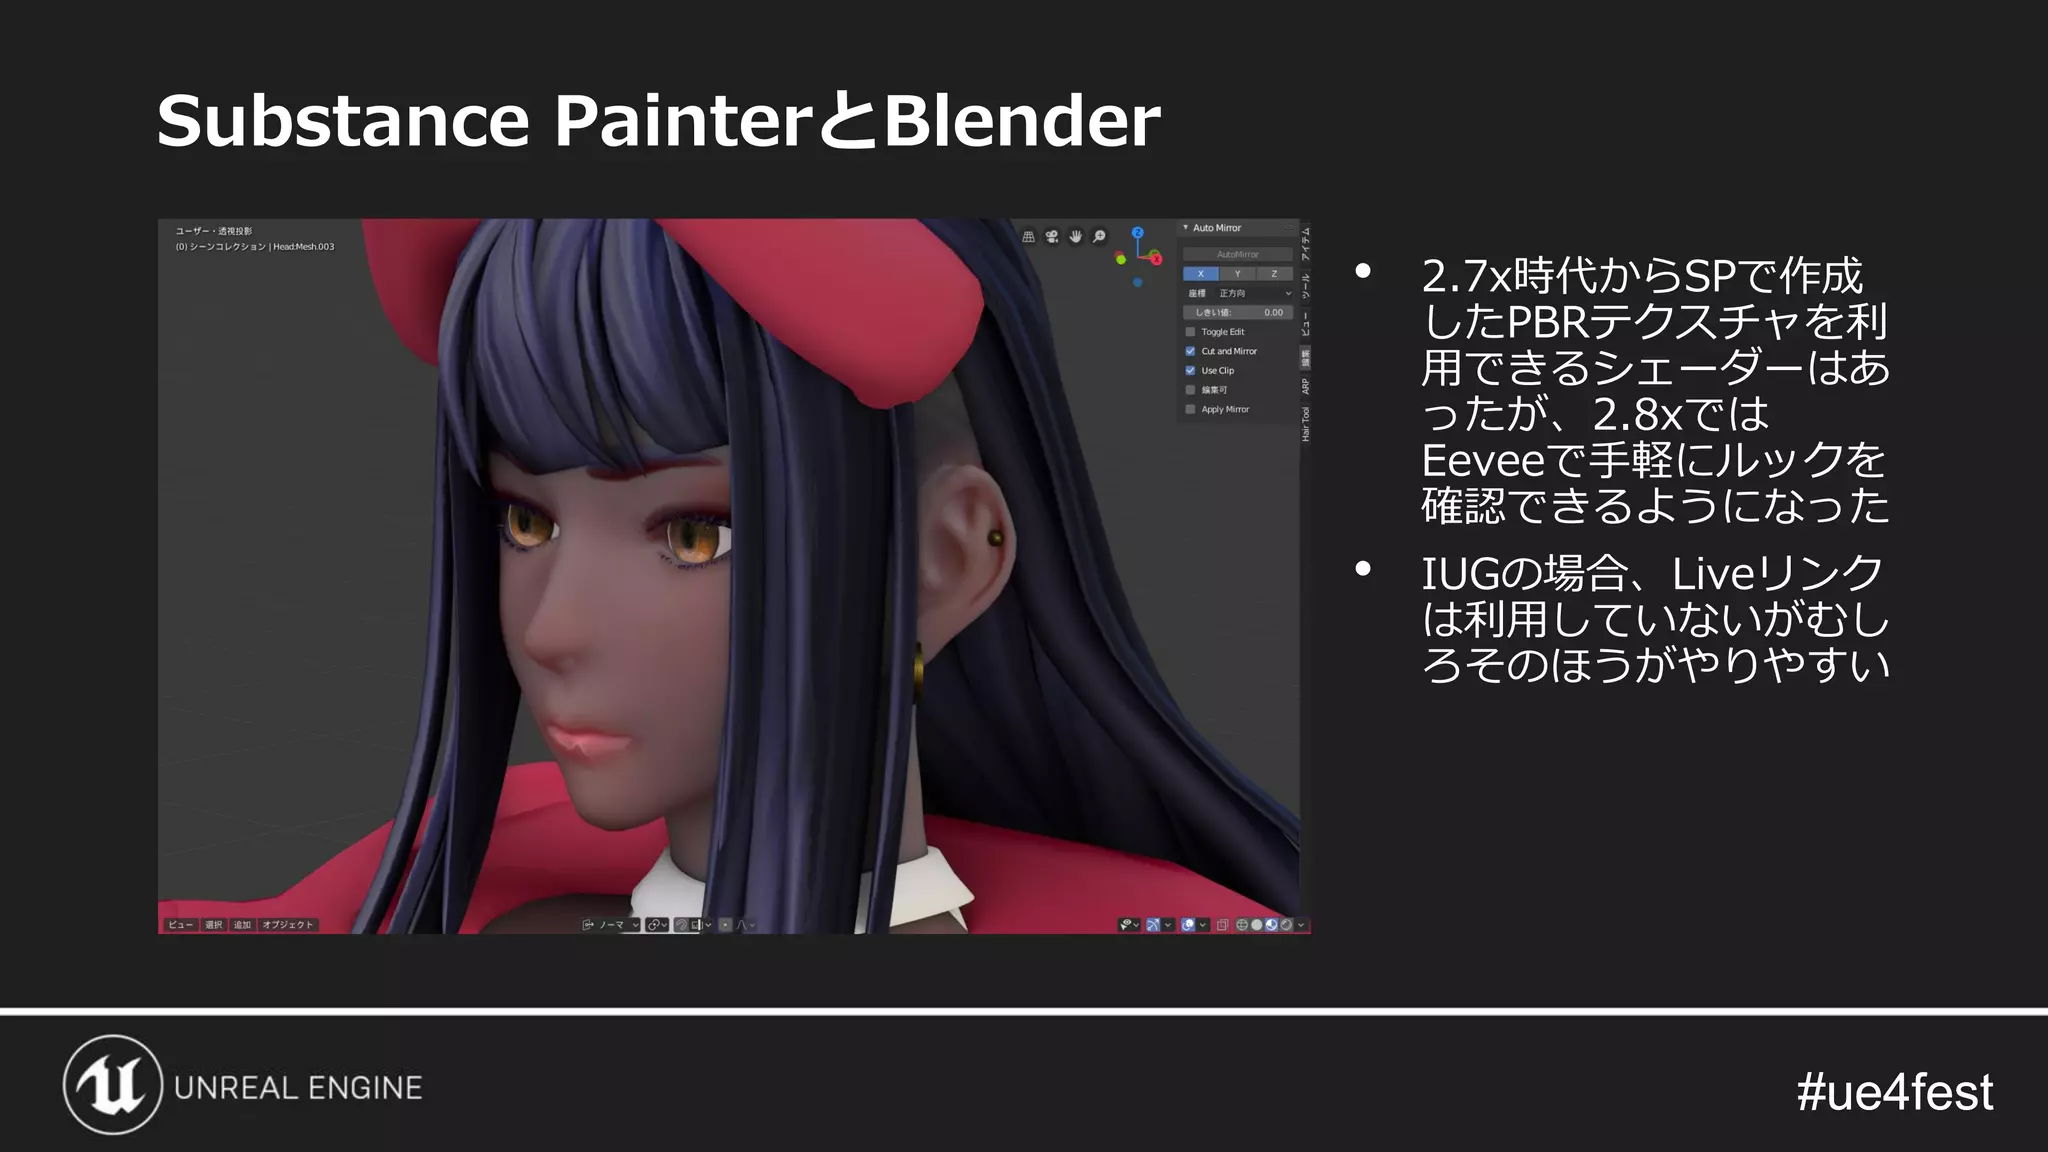The width and height of the screenshot is (2048, 1152).
Task: Open the 追加 menu
Action: [242, 925]
